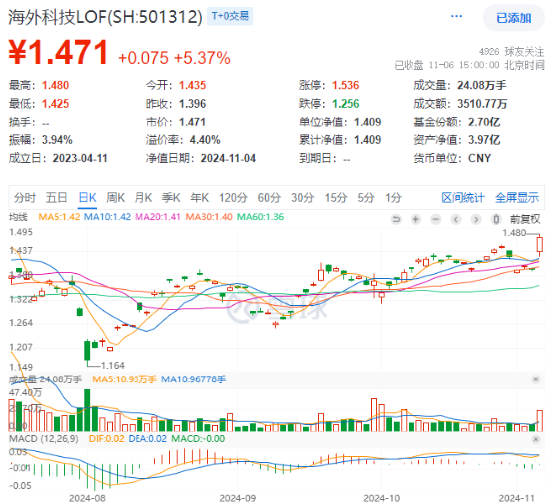Click the scroll chart left arrow icon
The height and width of the screenshot is (504, 550).
tap(456, 220)
